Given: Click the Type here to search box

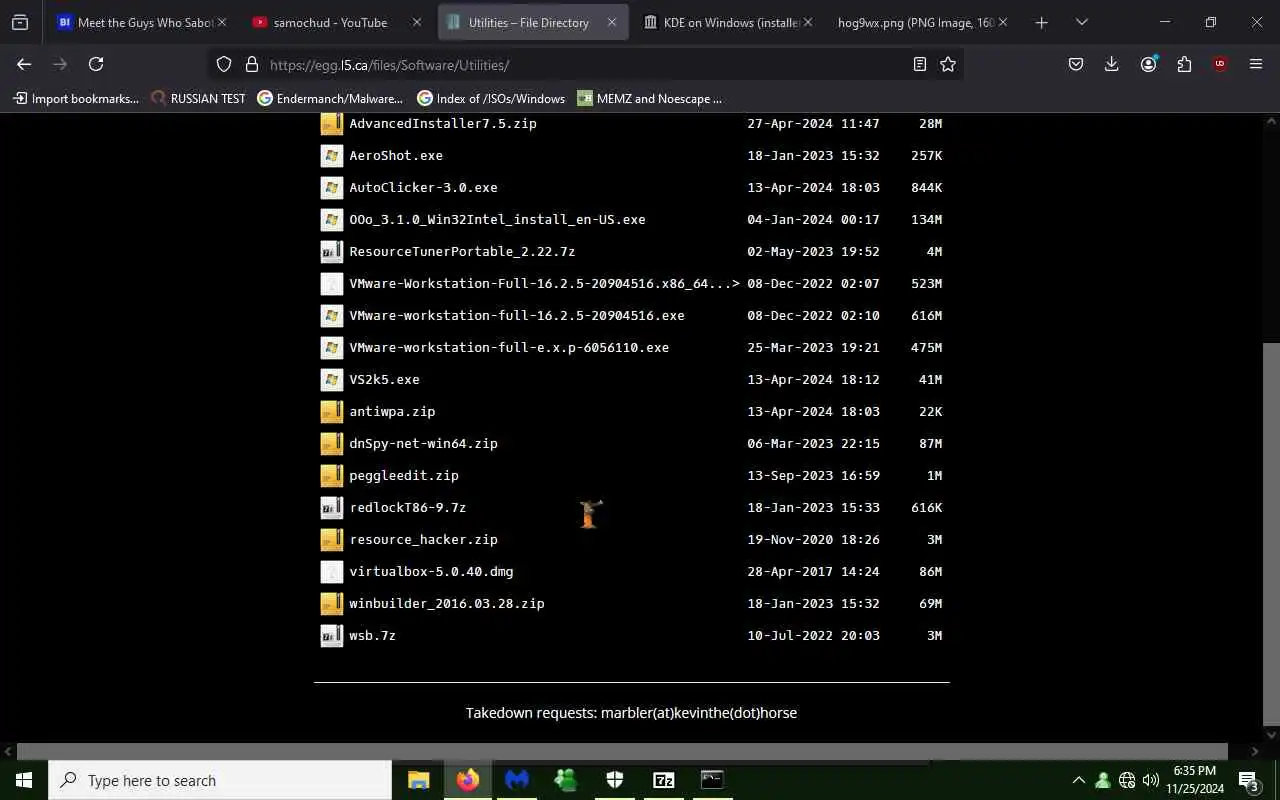Looking at the screenshot, I should click(x=220, y=780).
